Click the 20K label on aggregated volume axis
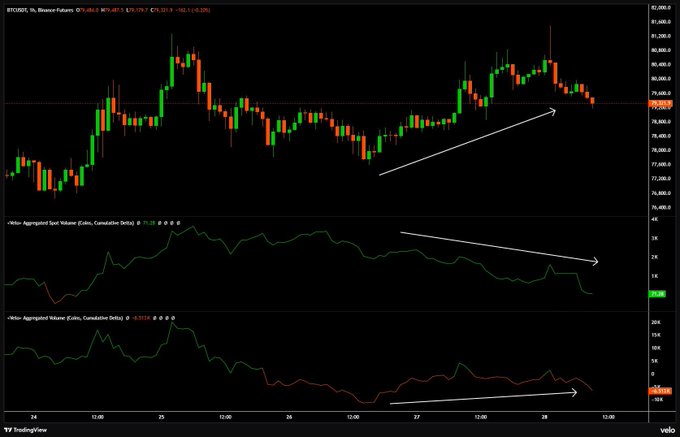680x437 pixels. (656, 323)
